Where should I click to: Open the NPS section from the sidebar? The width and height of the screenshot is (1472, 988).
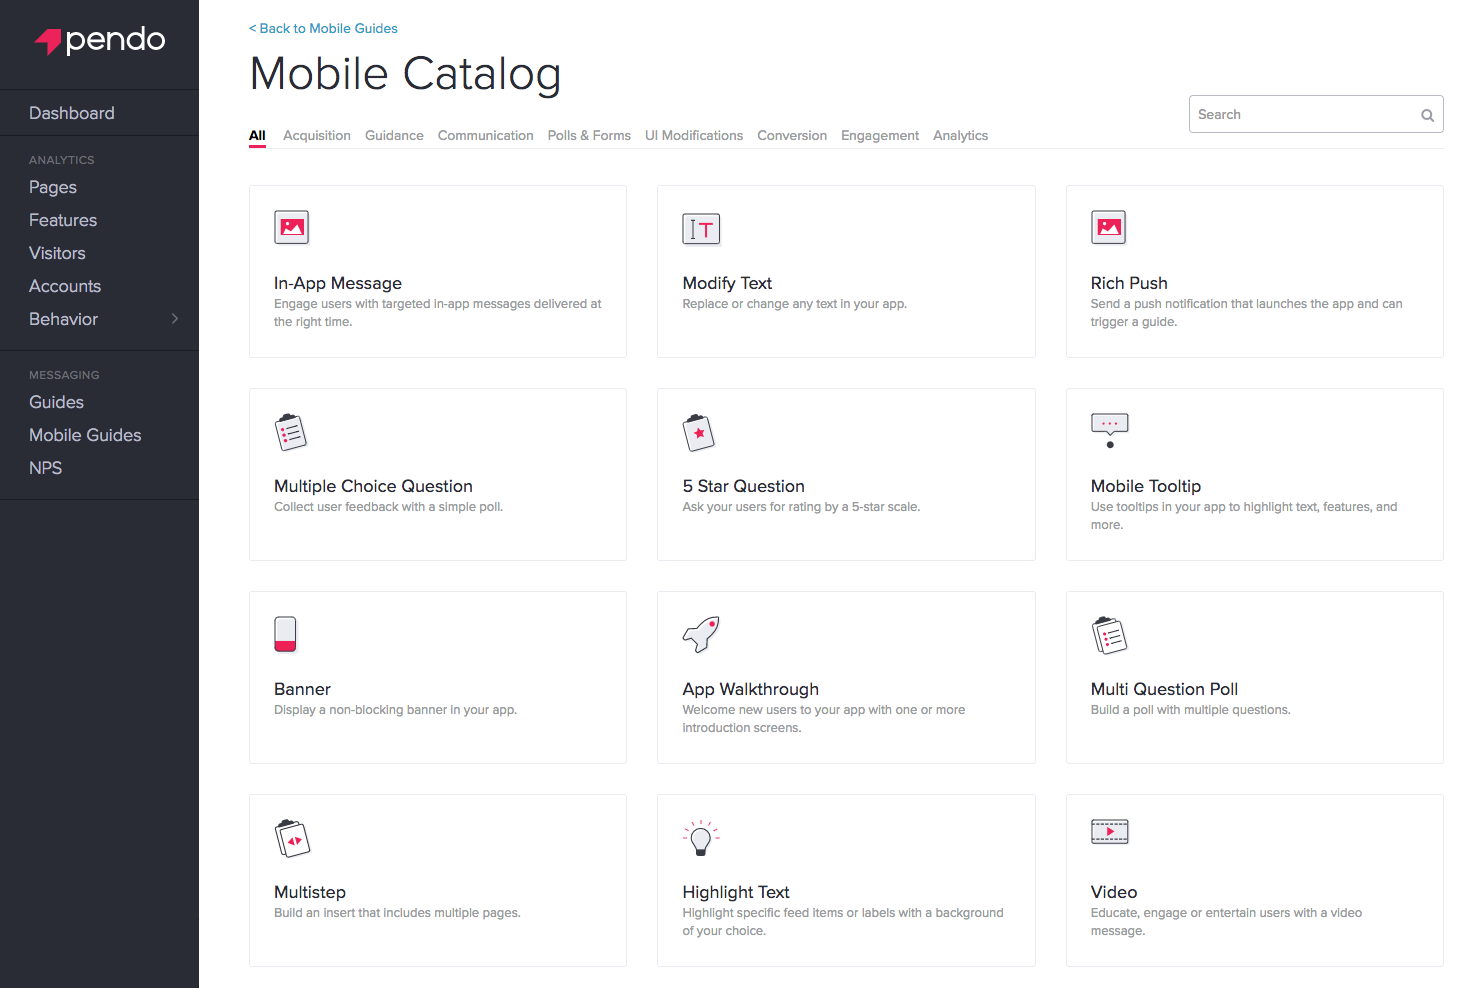coord(45,467)
